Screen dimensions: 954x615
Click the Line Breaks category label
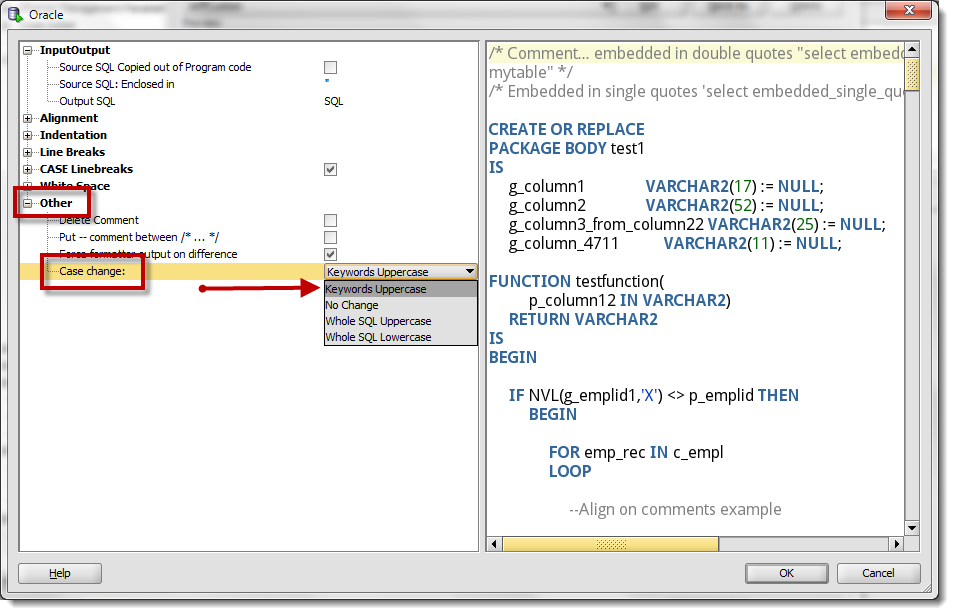[x=72, y=153]
